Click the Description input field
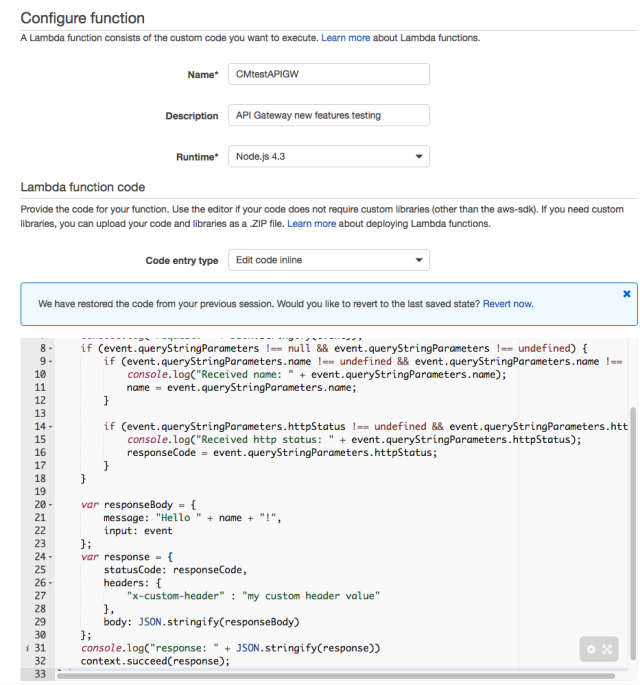The width and height of the screenshot is (640, 685). coord(329,115)
